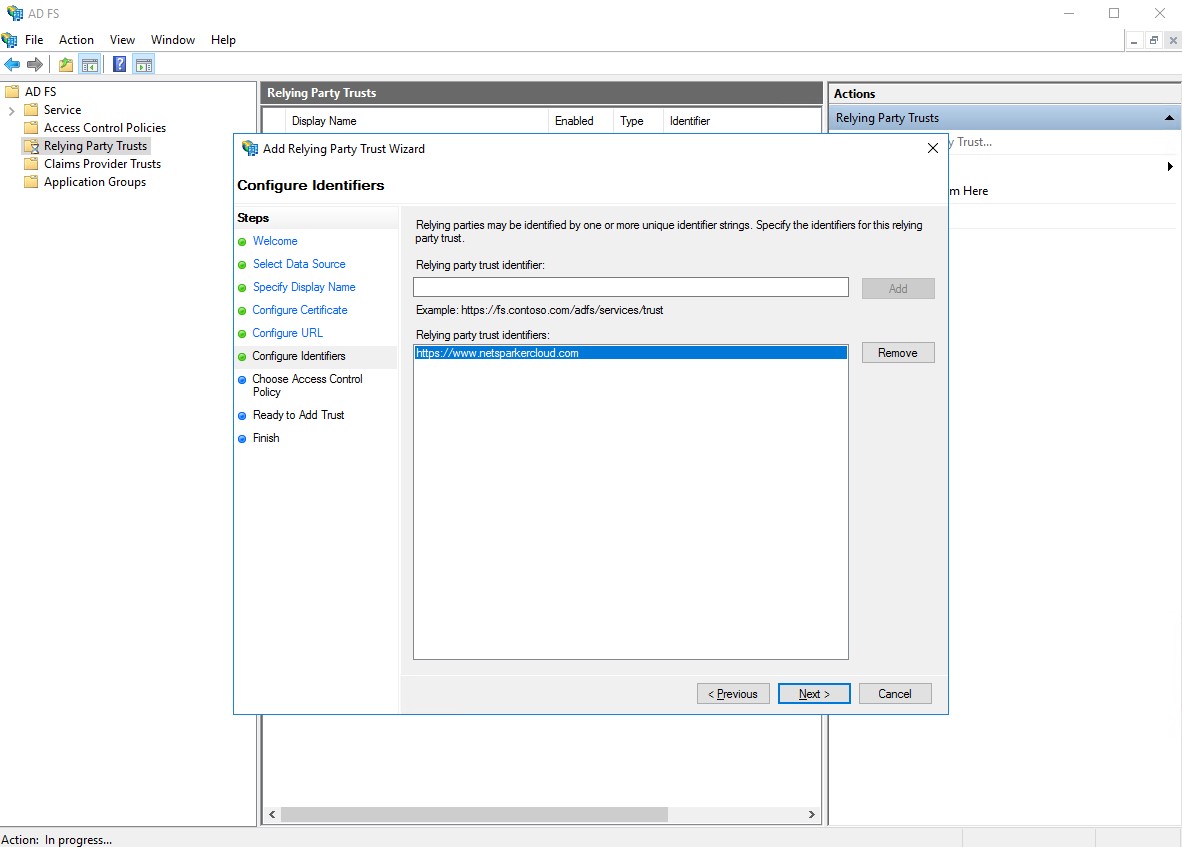Toggle the console tree visibility
Image resolution: width=1182 pixels, height=847 pixels.
(89, 63)
